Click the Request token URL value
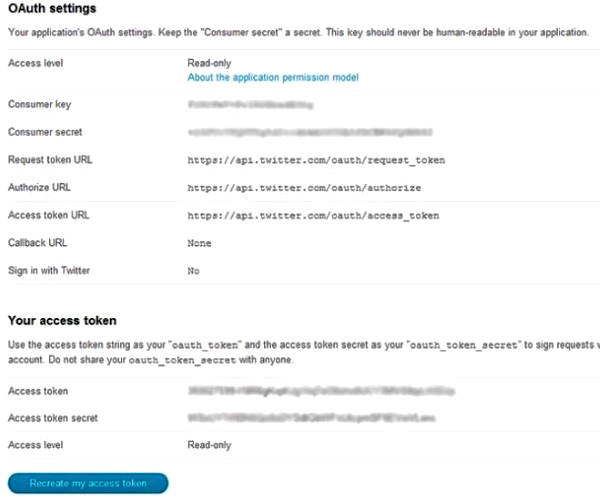The width and height of the screenshot is (600, 503). (316, 160)
